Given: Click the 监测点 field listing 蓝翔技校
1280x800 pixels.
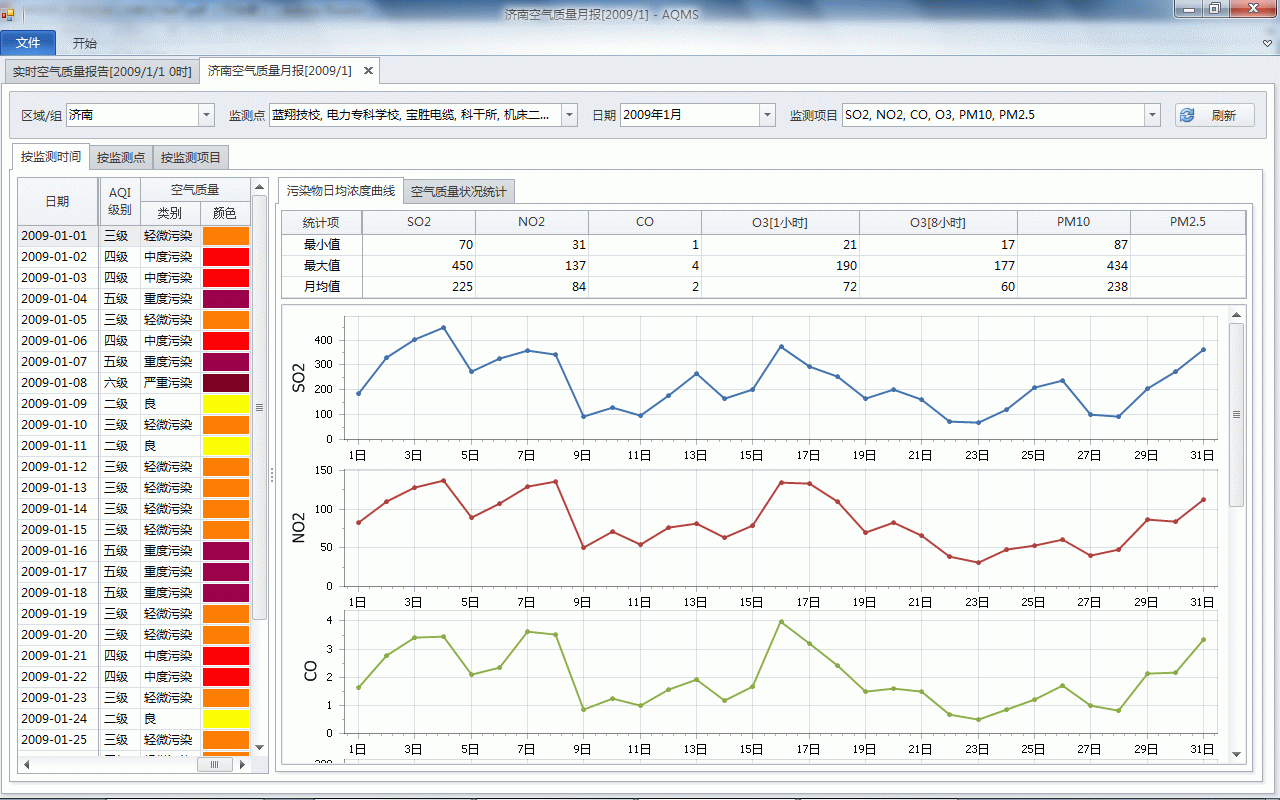Looking at the screenshot, I should coord(415,115).
